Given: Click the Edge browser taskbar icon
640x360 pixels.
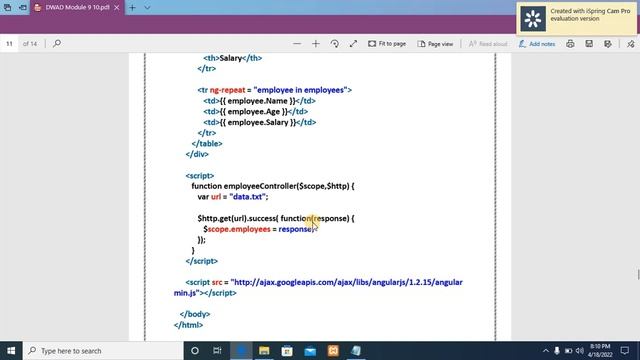Looking at the screenshot, I should (241, 351).
